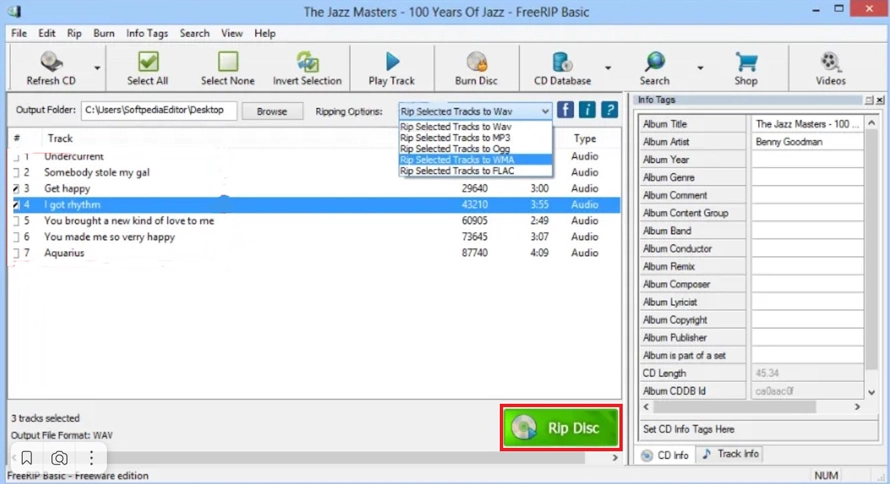Click the Invert Selection icon

[307, 61]
